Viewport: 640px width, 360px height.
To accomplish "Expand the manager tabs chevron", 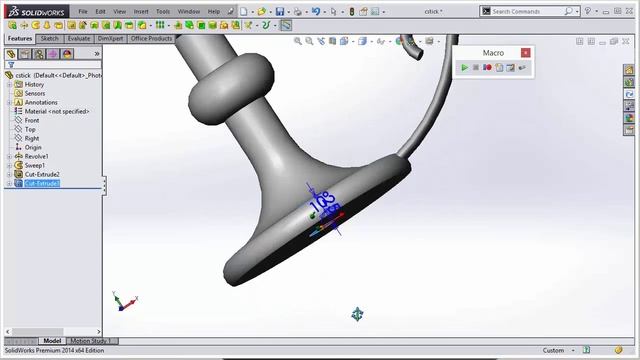I will click(x=97, y=54).
